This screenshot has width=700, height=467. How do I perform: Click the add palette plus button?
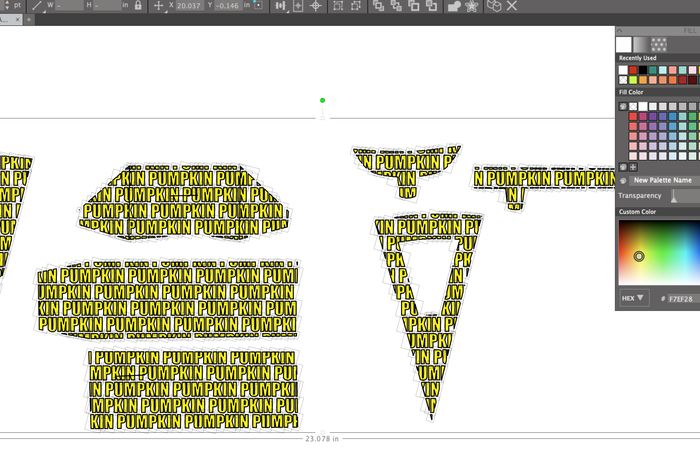(x=633, y=167)
